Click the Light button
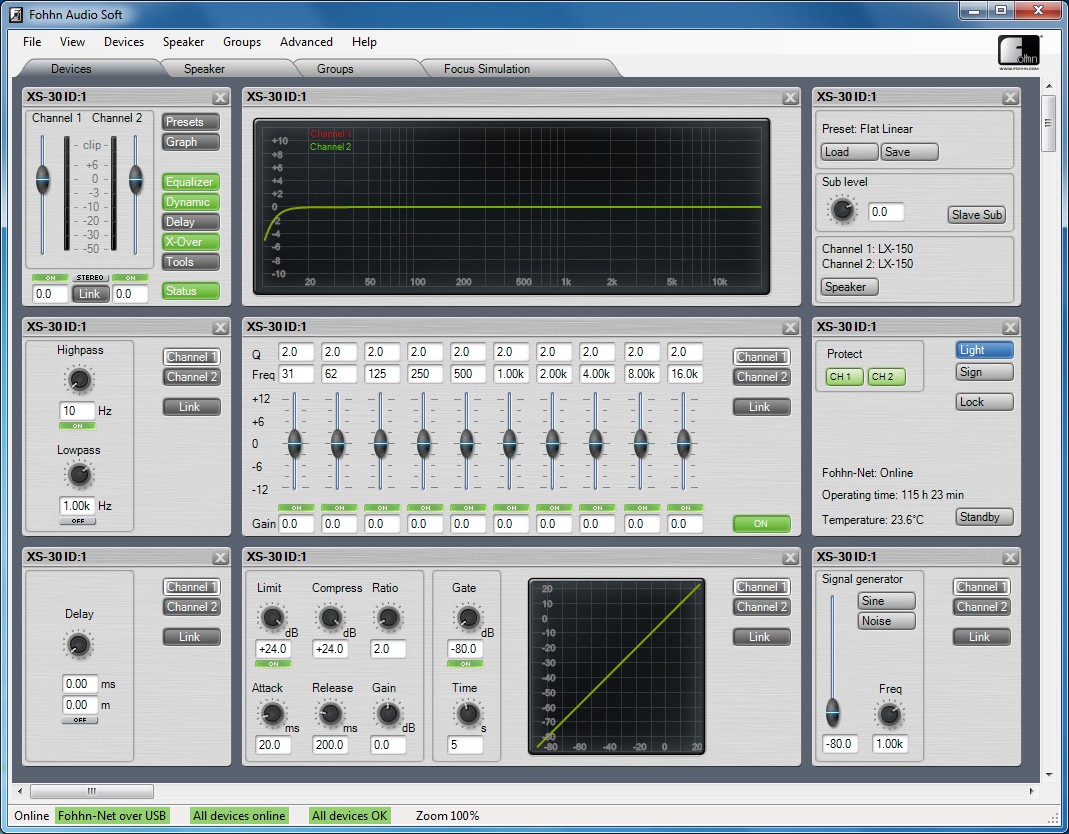The height and width of the screenshot is (834, 1069). pos(984,350)
